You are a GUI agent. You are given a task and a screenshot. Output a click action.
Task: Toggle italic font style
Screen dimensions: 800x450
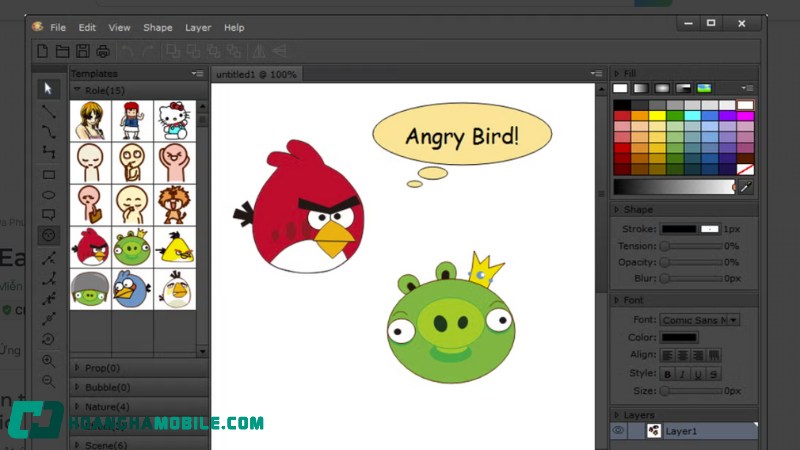coord(683,374)
